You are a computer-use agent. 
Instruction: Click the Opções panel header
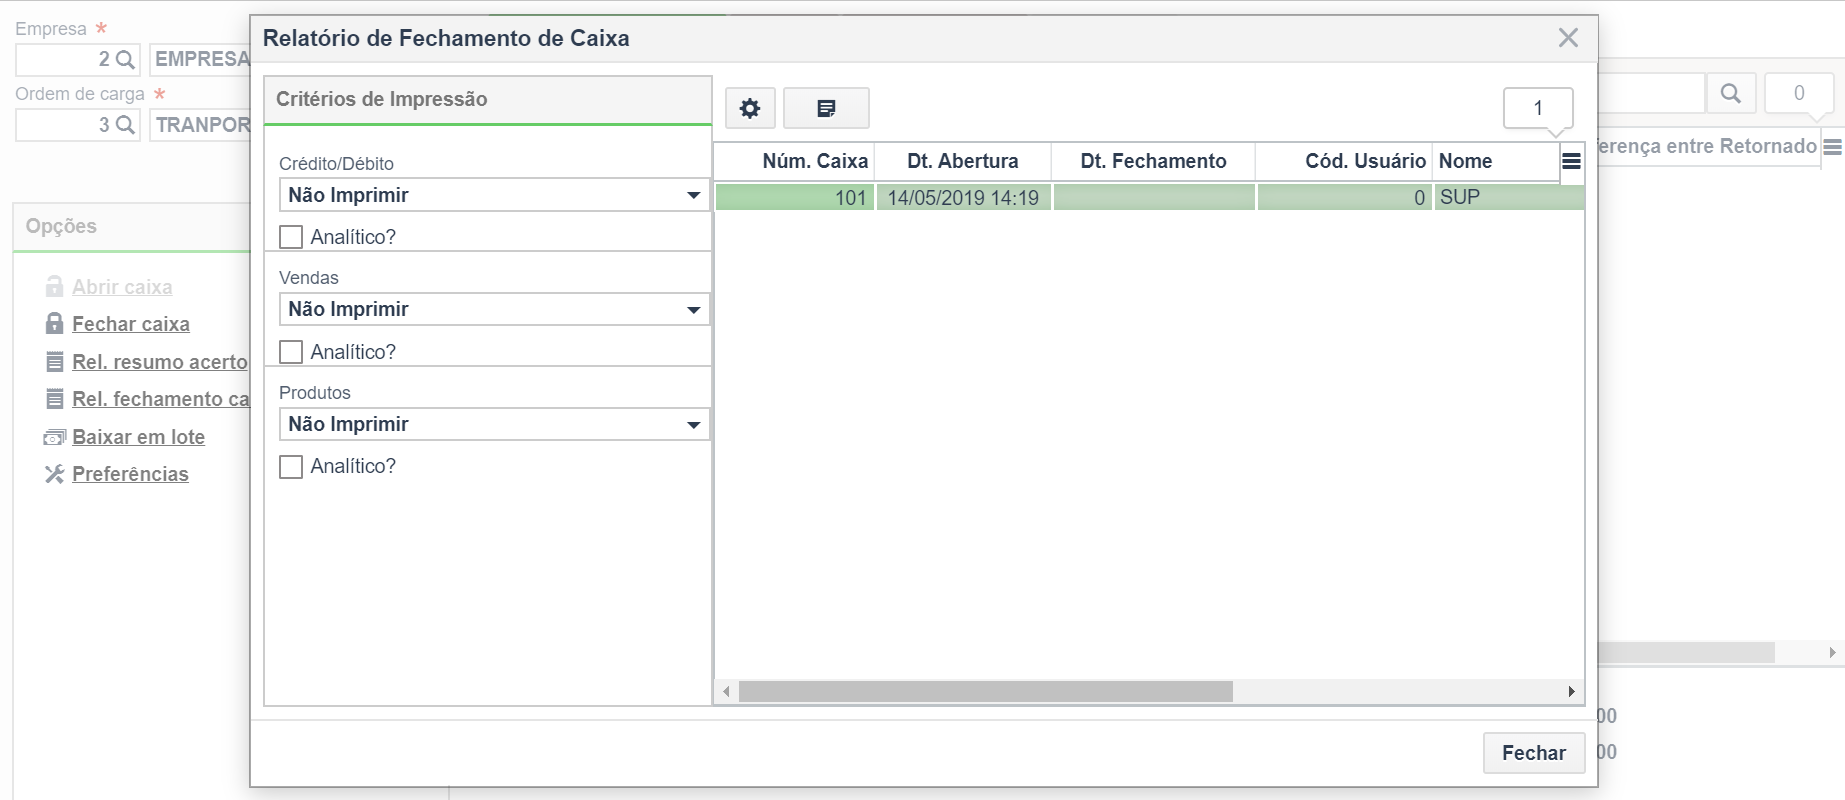click(131, 227)
